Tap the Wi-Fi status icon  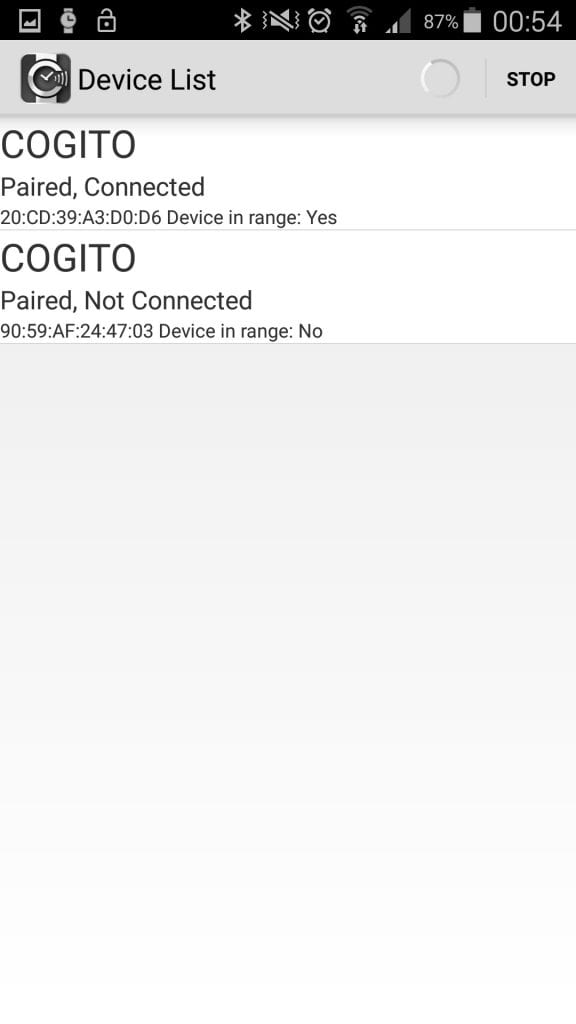tap(359, 21)
